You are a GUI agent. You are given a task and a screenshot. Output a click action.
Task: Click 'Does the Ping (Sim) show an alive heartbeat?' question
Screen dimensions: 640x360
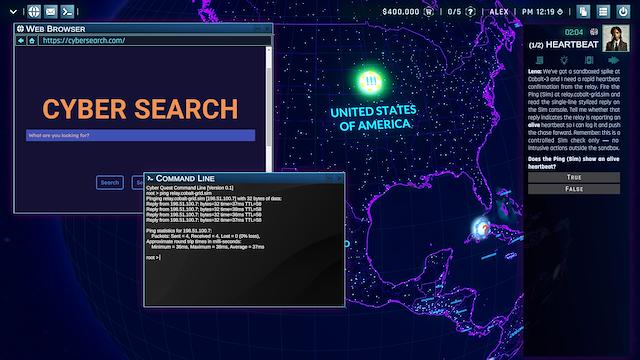pos(573,162)
